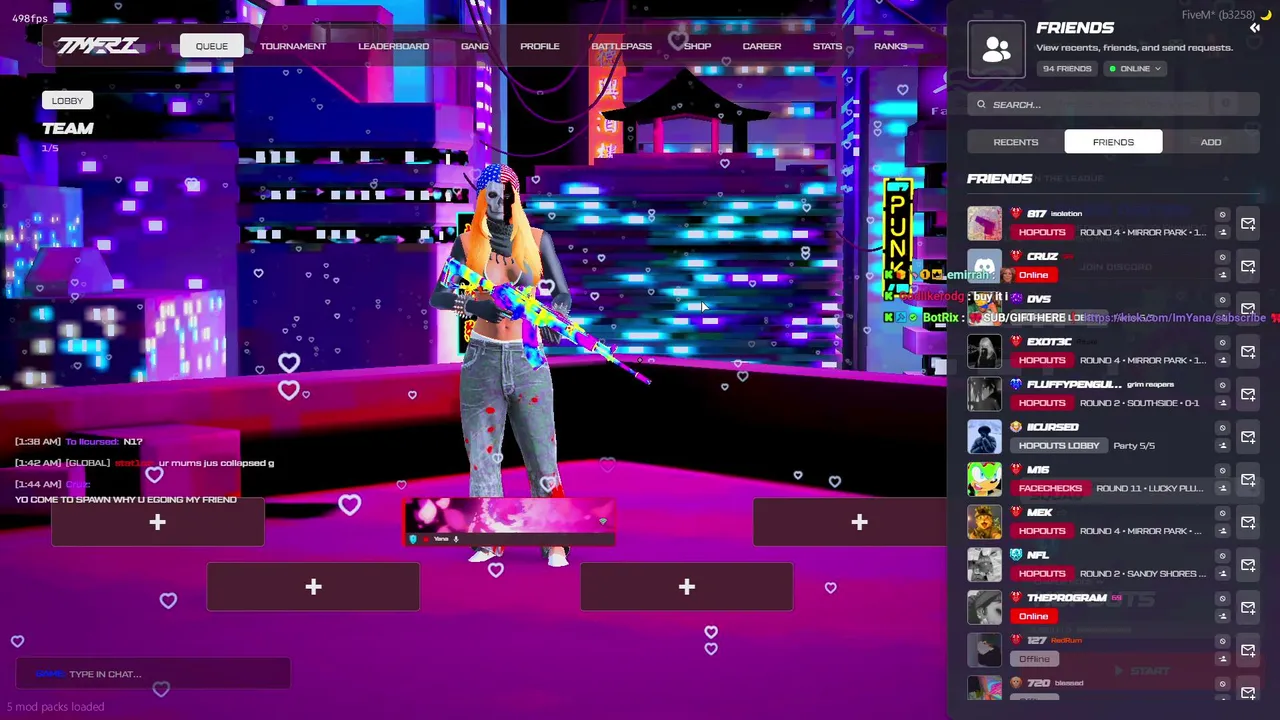This screenshot has width=1280, height=720.
Task: Open the SHOP page
Action: click(x=698, y=46)
